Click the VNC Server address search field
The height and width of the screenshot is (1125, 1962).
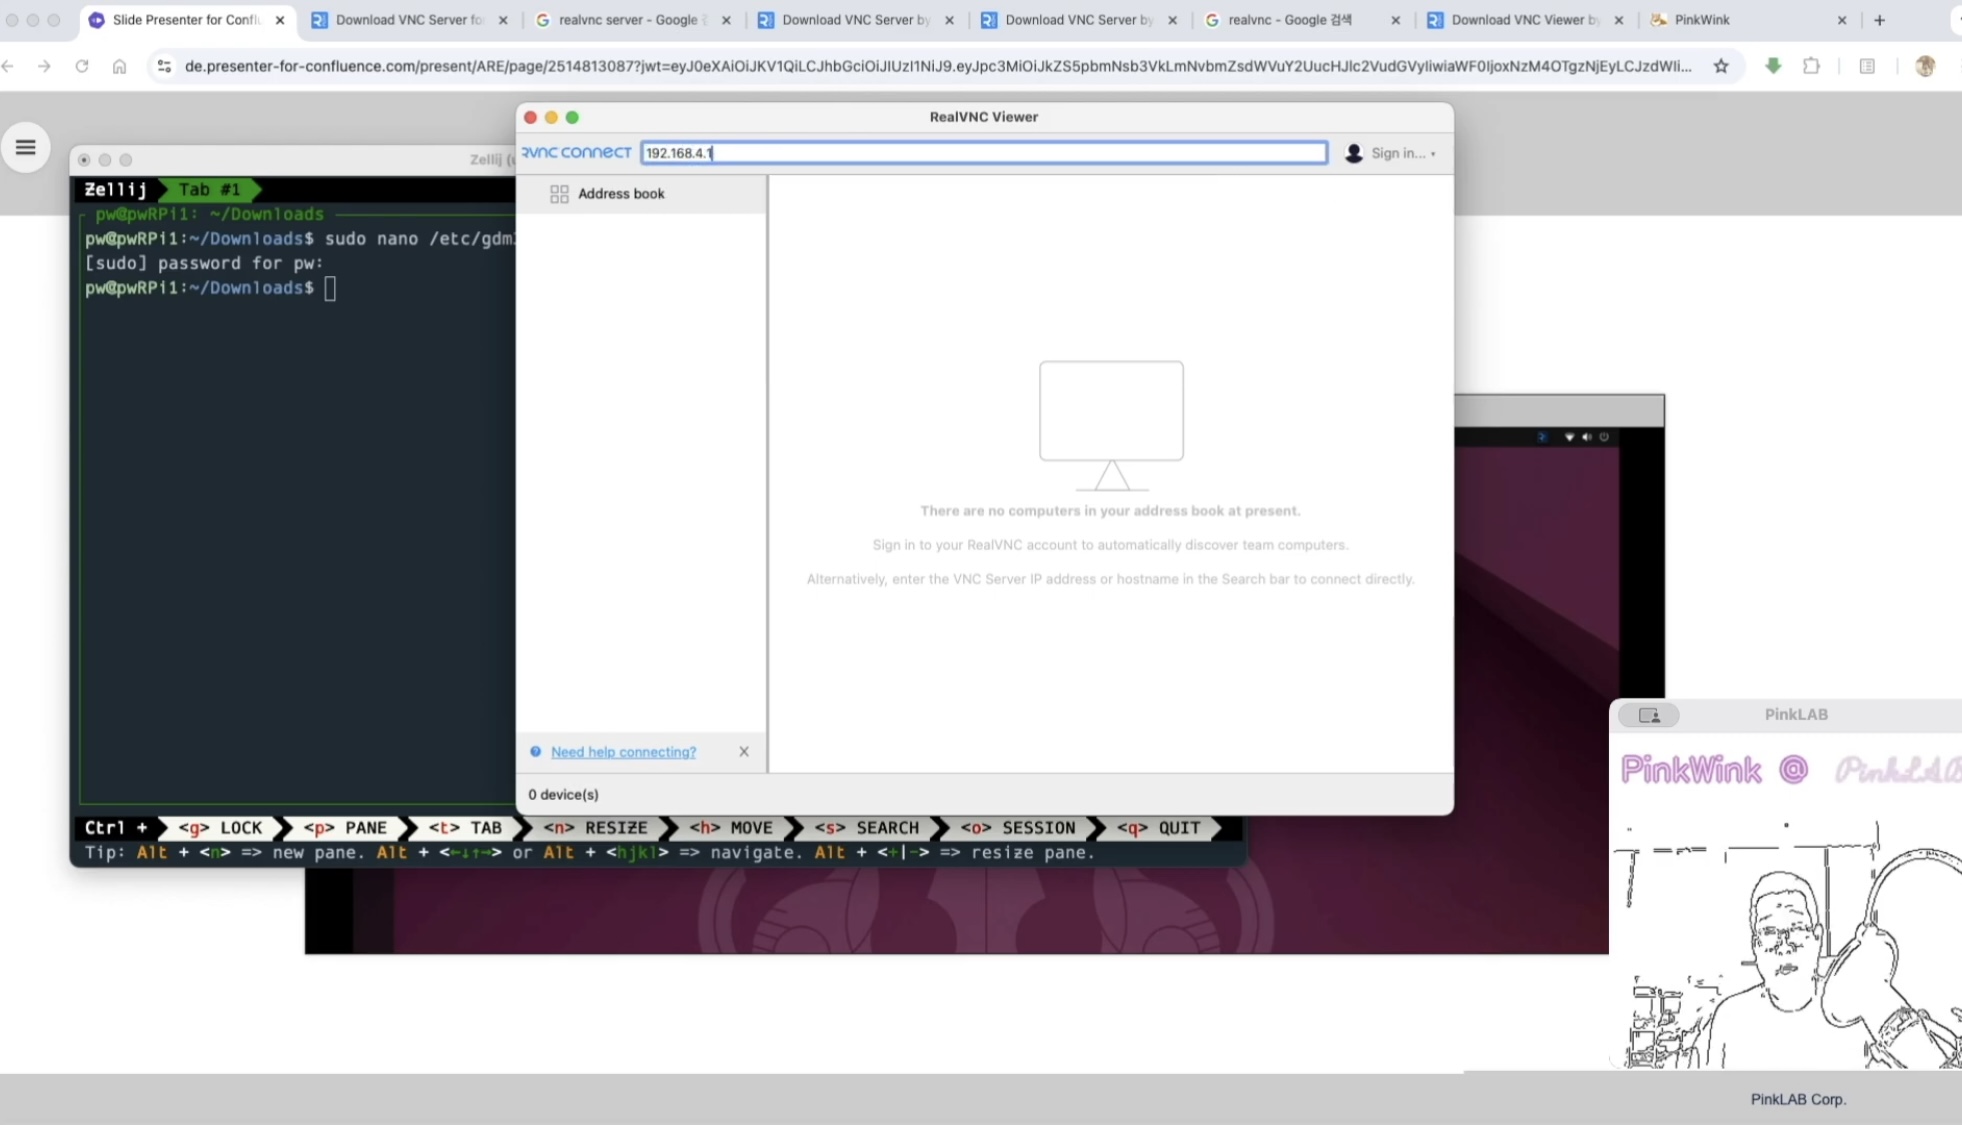coord(984,153)
